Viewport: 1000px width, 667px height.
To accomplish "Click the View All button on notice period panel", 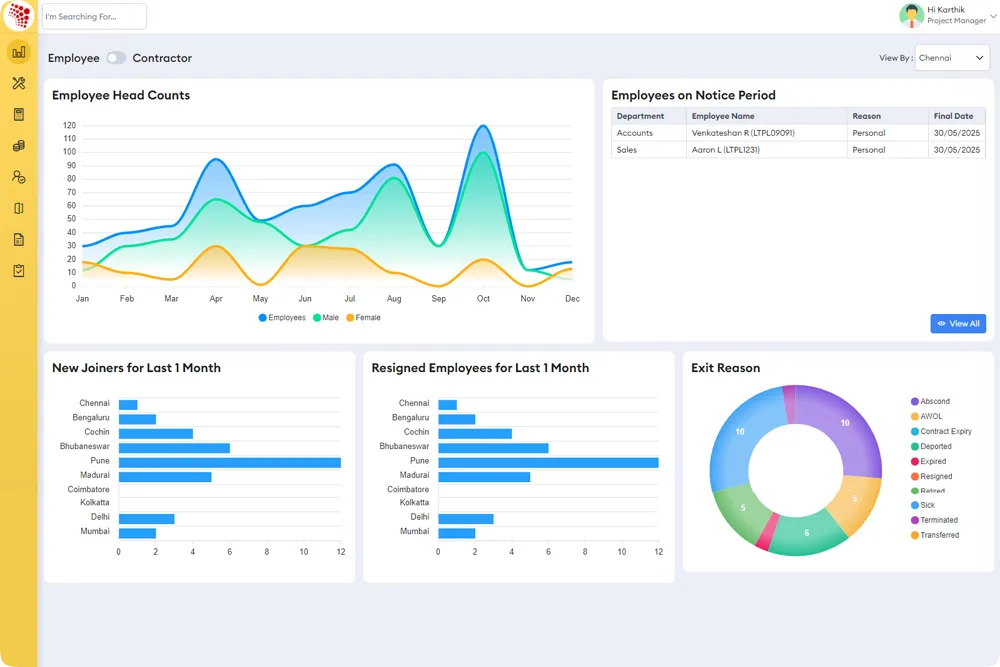I will click(957, 323).
